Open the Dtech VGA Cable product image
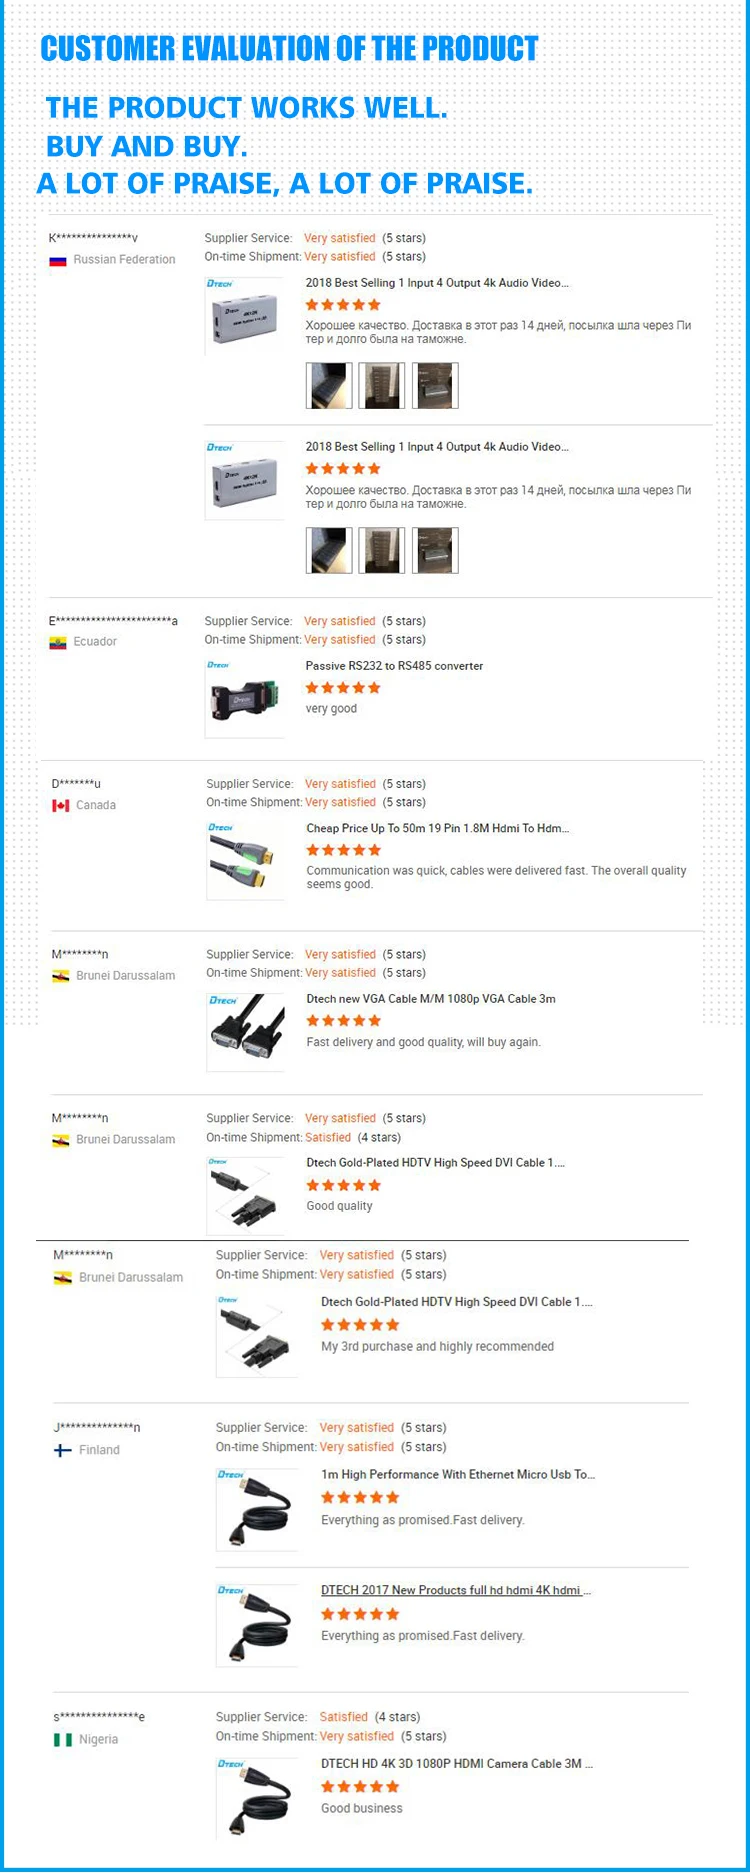Screen dimensions: 750x1873 (246, 1032)
